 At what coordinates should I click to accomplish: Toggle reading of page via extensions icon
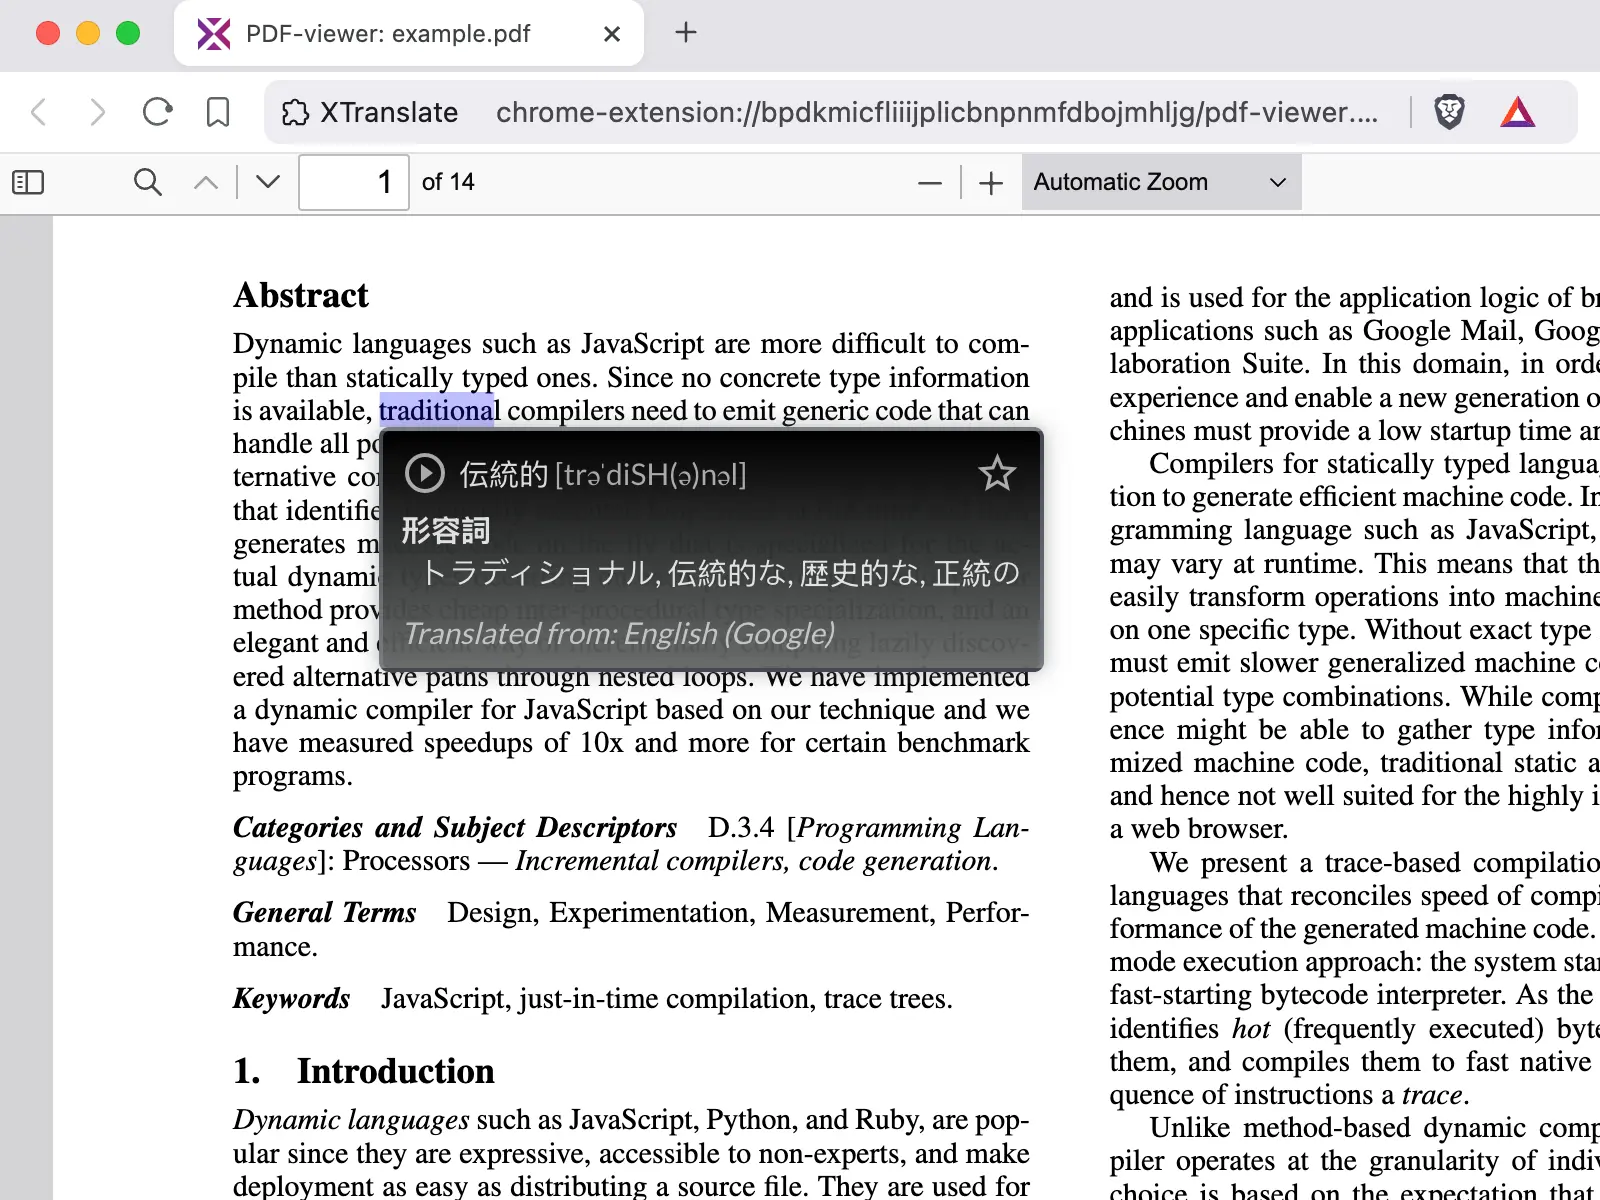[x=295, y=112]
